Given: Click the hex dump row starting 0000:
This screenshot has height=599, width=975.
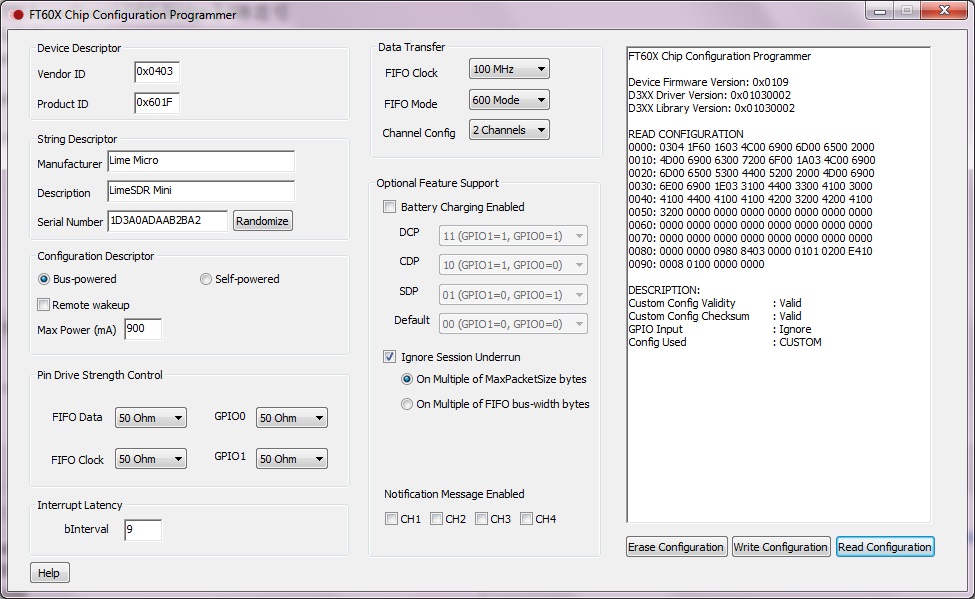Looking at the screenshot, I should tap(751, 147).
